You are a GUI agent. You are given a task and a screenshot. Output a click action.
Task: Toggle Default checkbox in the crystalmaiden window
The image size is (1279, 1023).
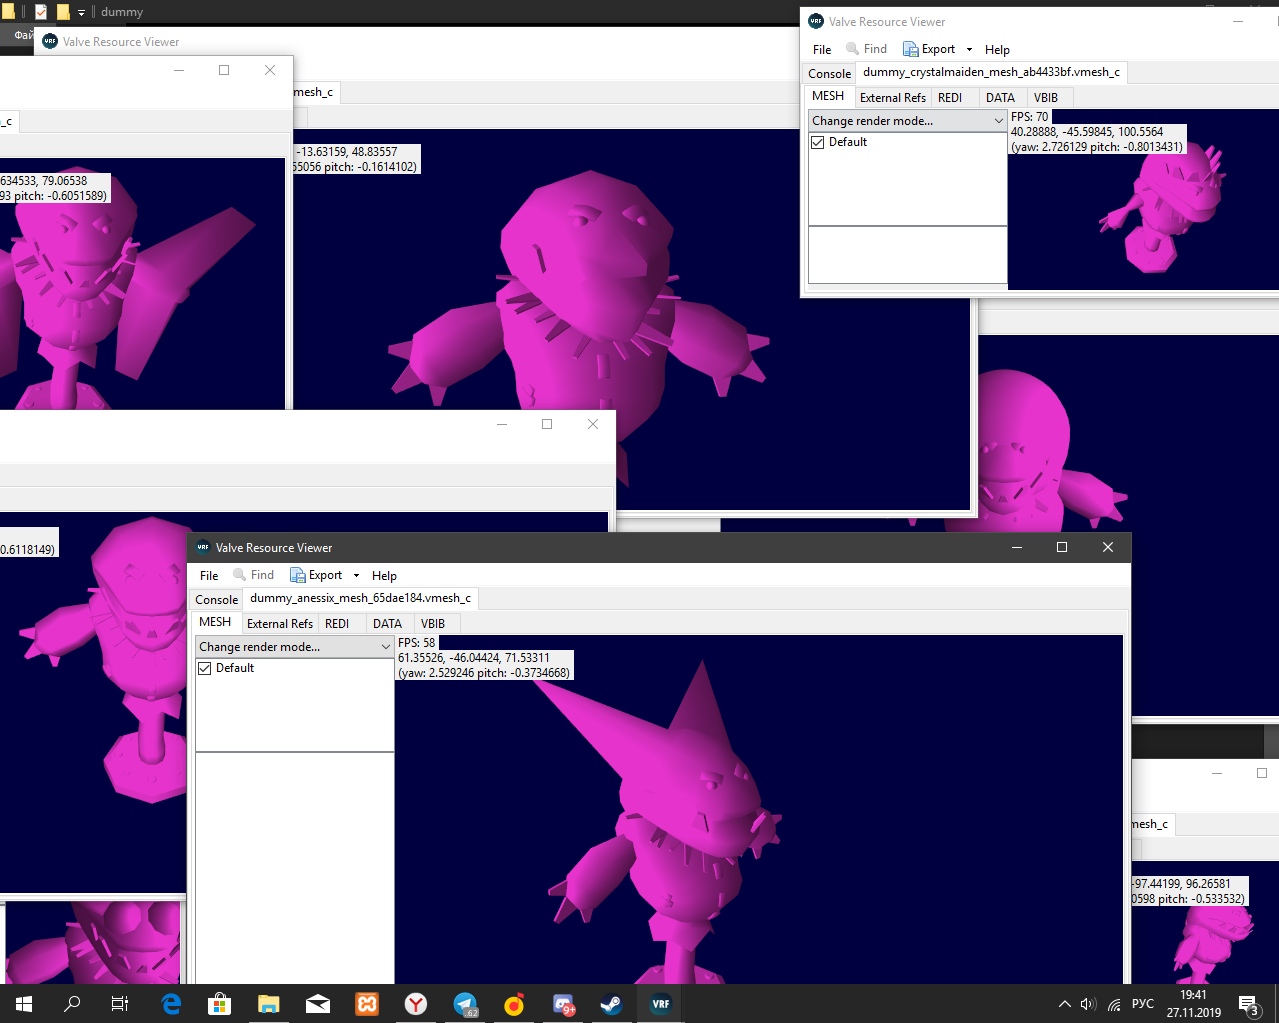coord(818,142)
